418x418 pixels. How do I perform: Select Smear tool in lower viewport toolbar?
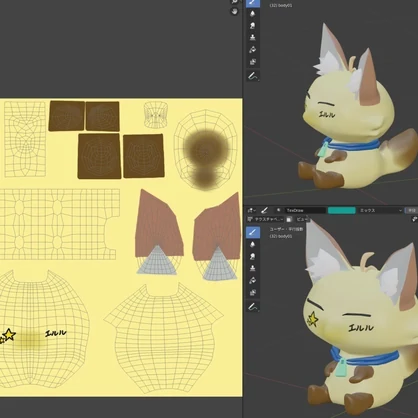(x=253, y=256)
